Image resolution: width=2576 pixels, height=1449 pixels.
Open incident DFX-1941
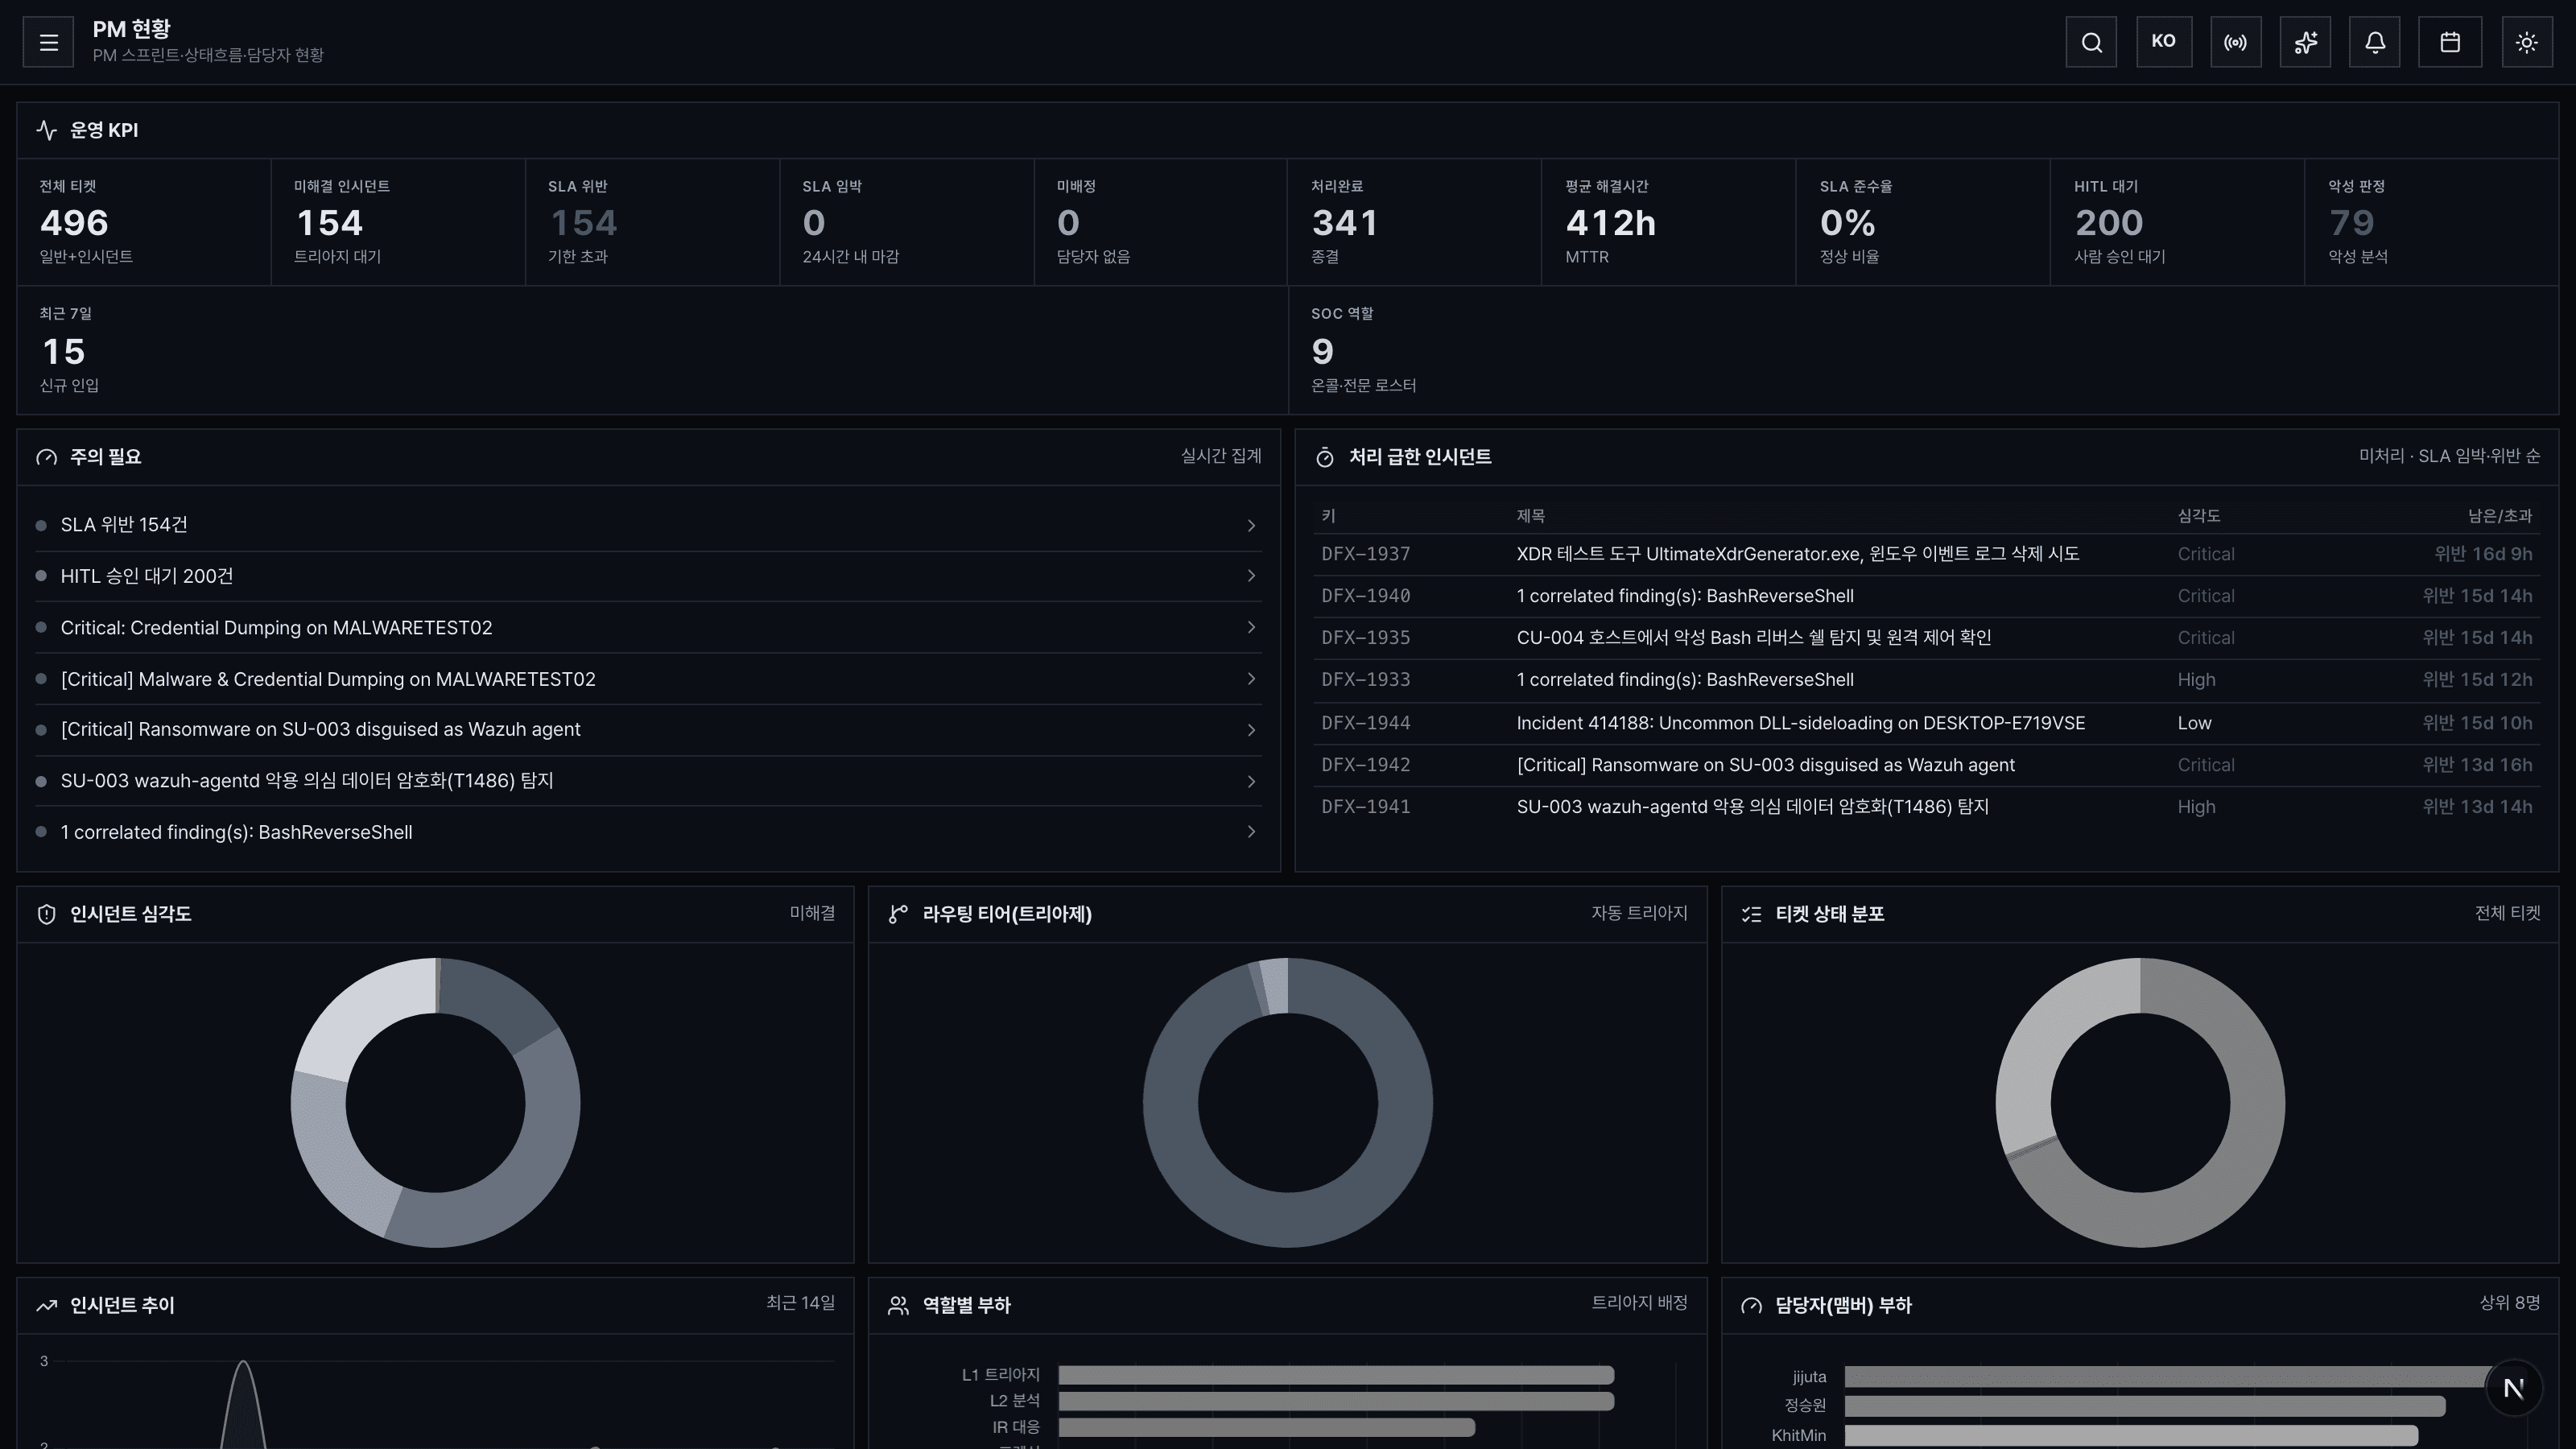click(1926, 807)
